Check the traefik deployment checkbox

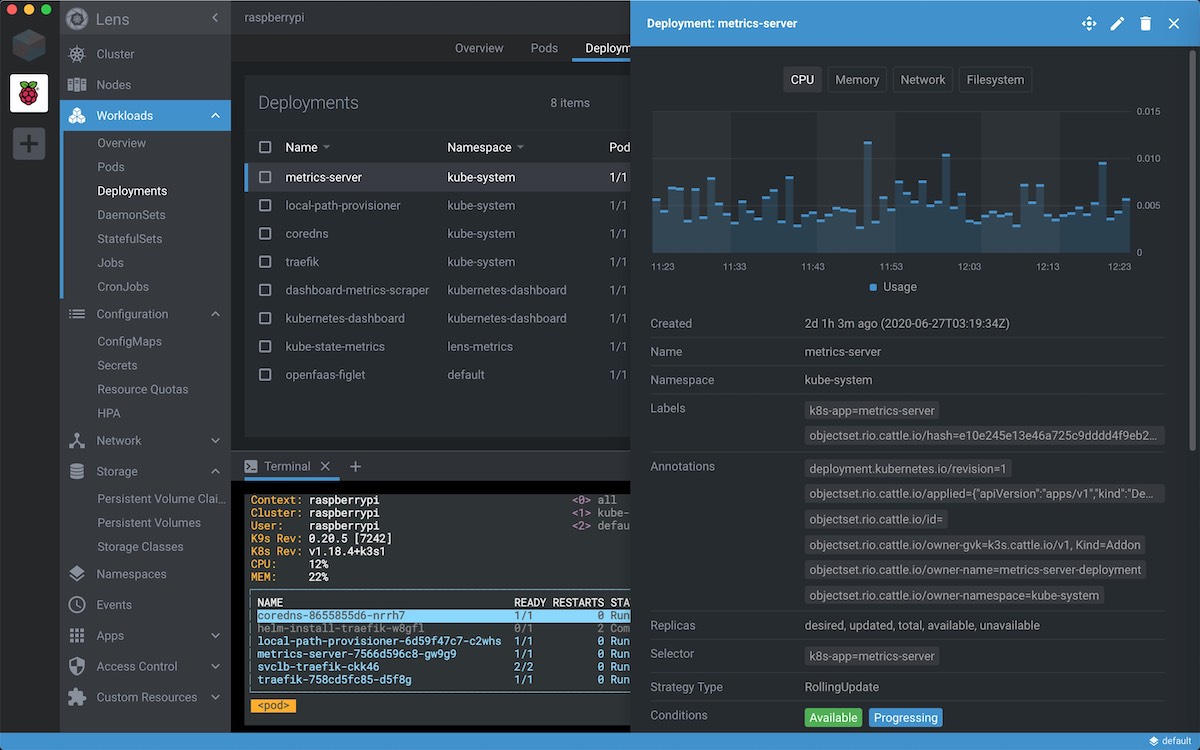tap(265, 262)
